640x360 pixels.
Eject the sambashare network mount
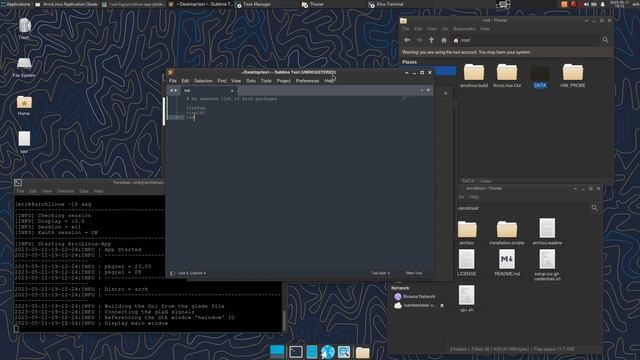click(442, 306)
